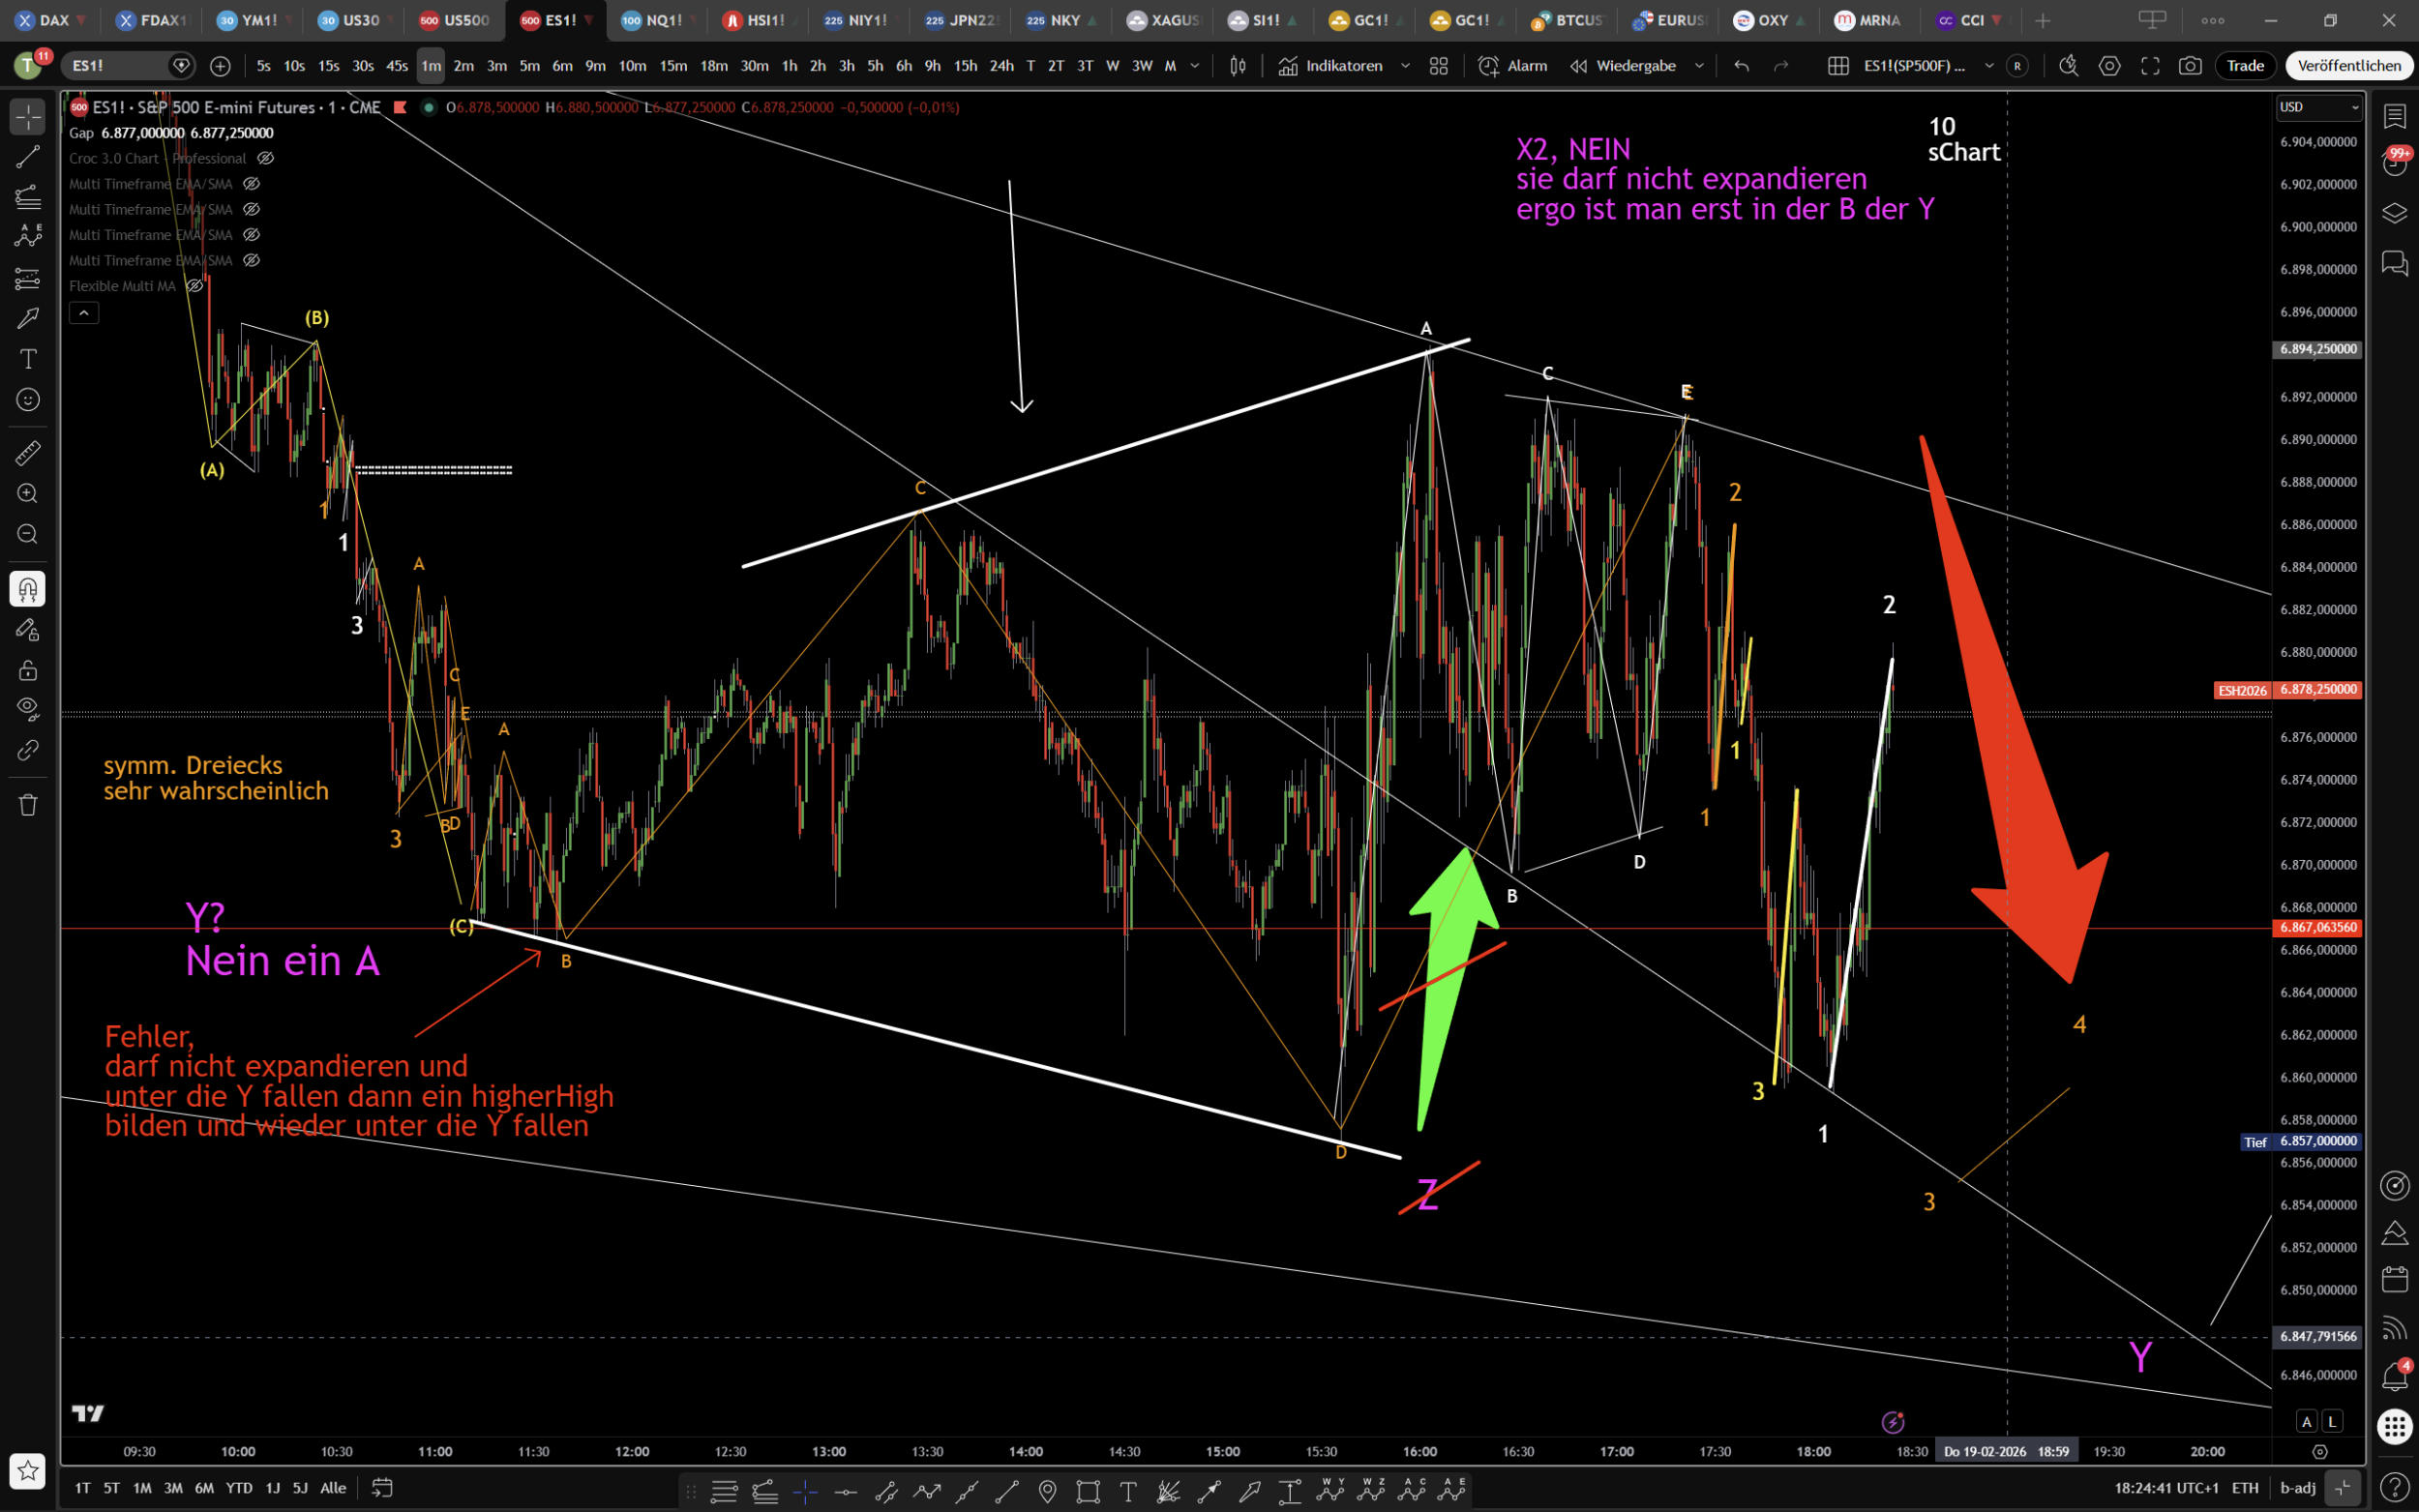Screen dimensions: 2419x1512
Task: Expand the Wiedergabe replay dropdown arrow
Action: 1698,66
